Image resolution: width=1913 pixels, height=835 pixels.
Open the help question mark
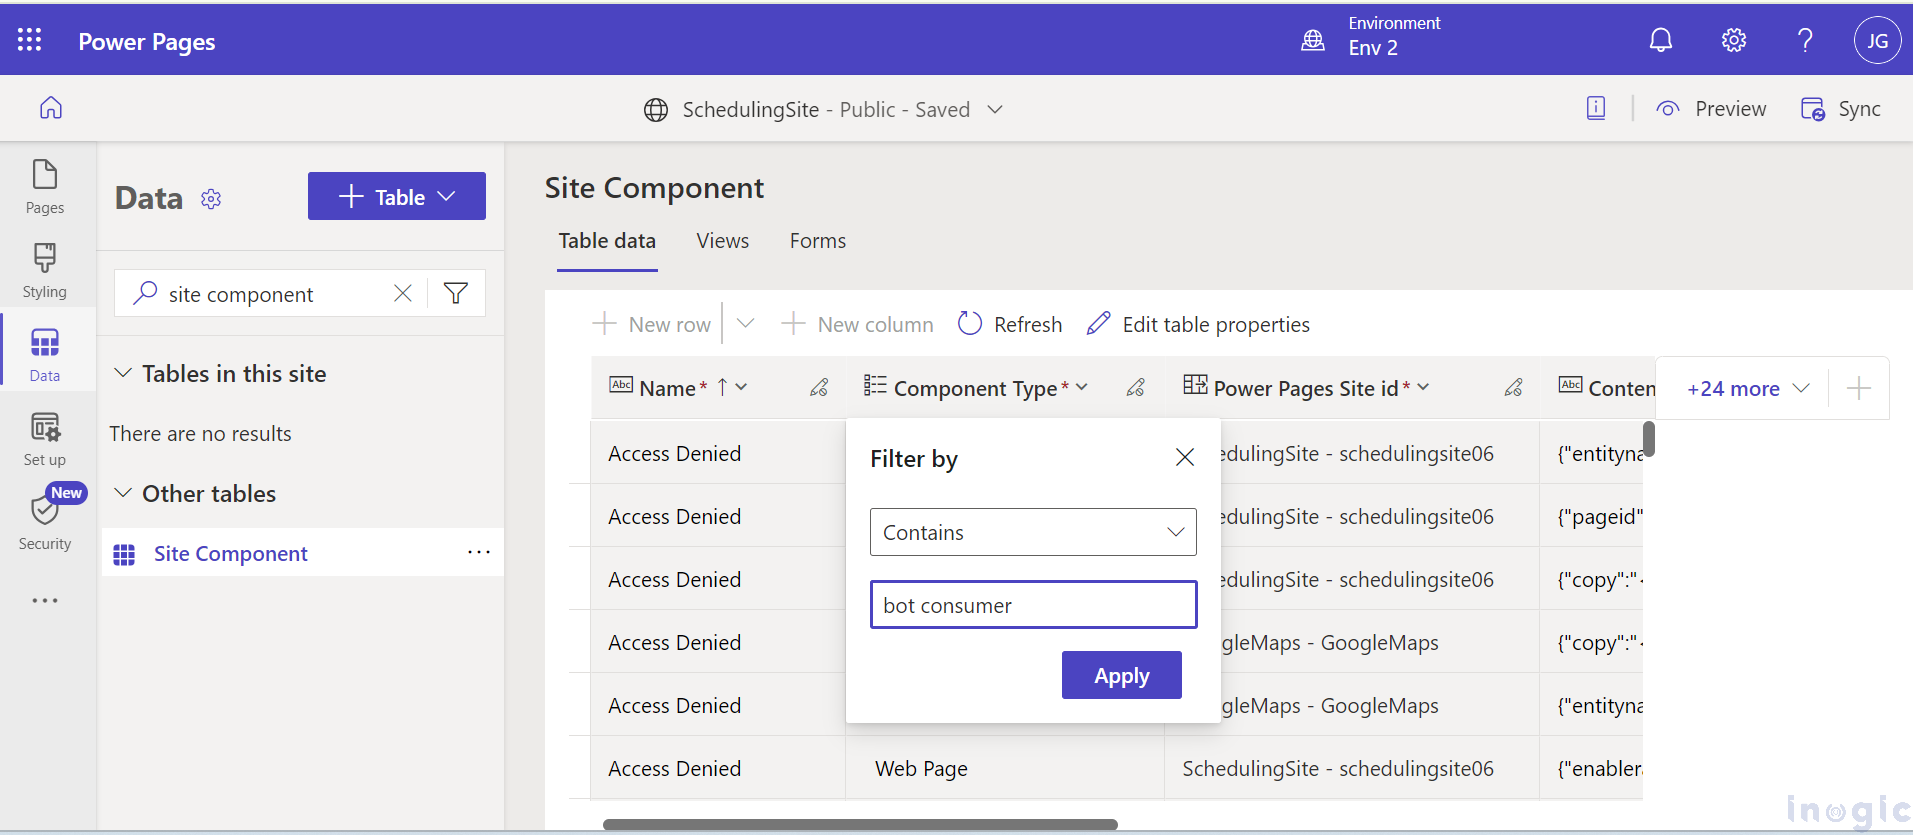tap(1805, 40)
